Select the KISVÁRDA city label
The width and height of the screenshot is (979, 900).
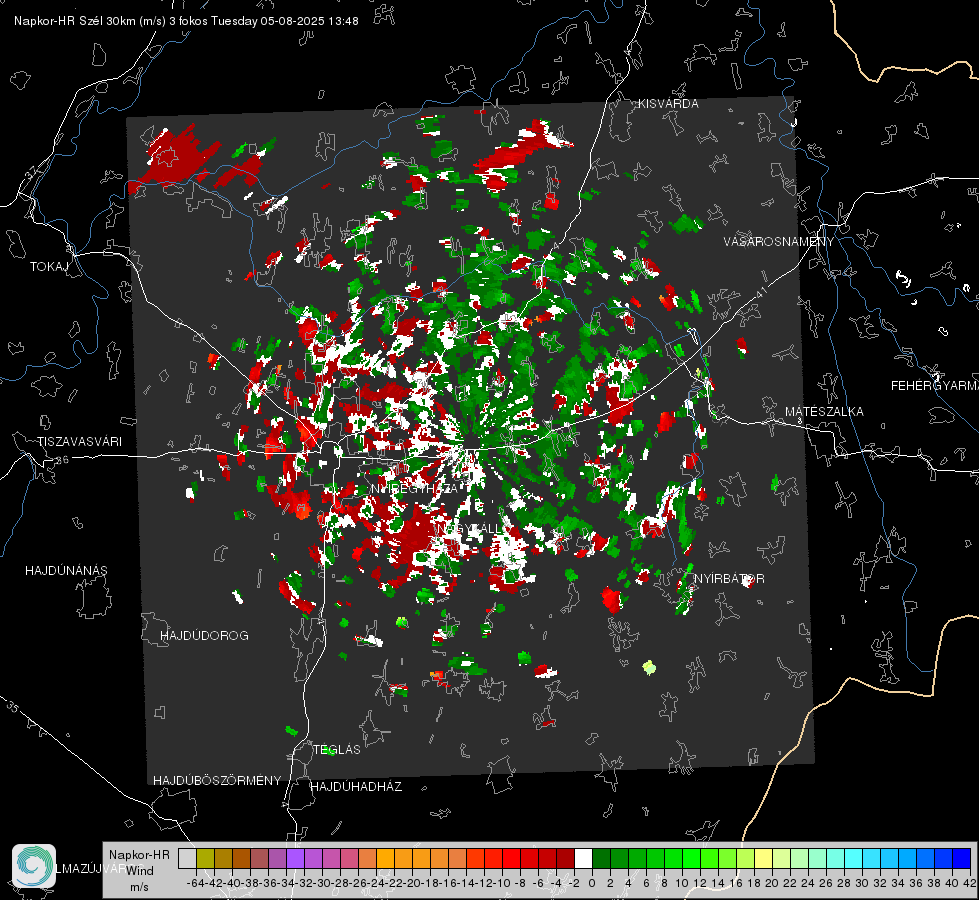pyautogui.click(x=668, y=104)
